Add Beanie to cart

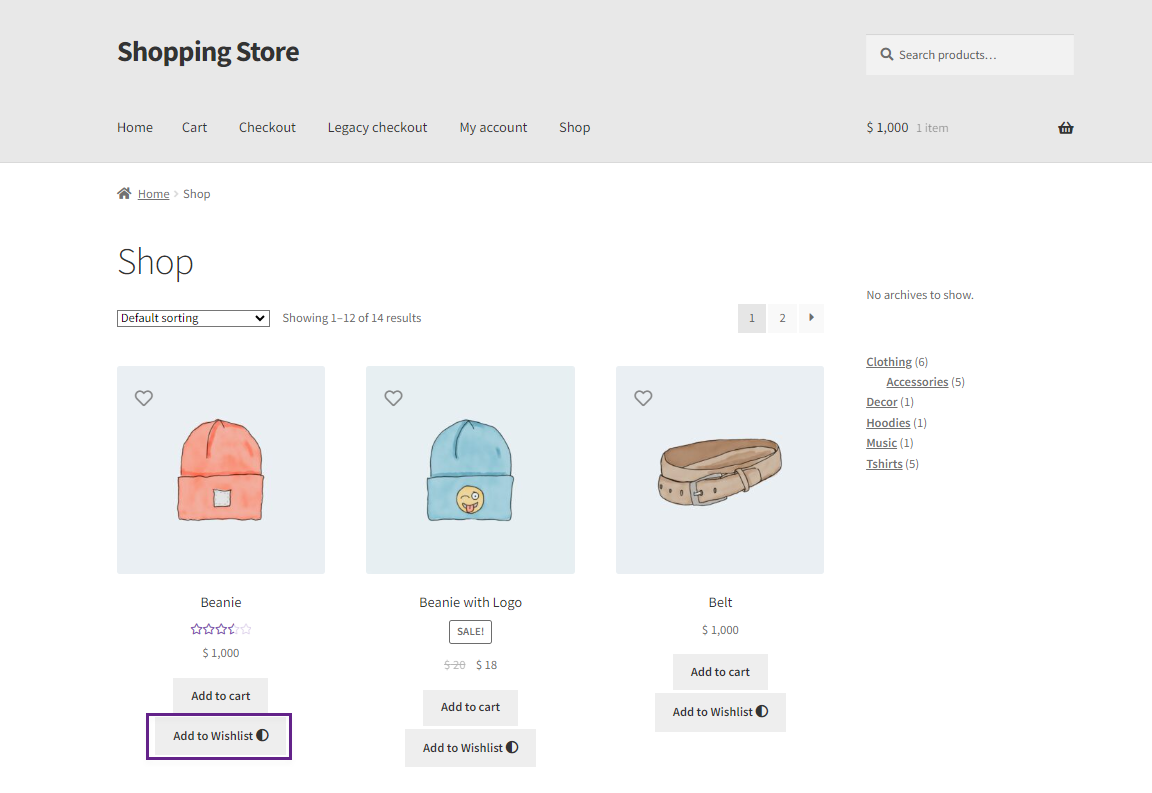tap(220, 696)
